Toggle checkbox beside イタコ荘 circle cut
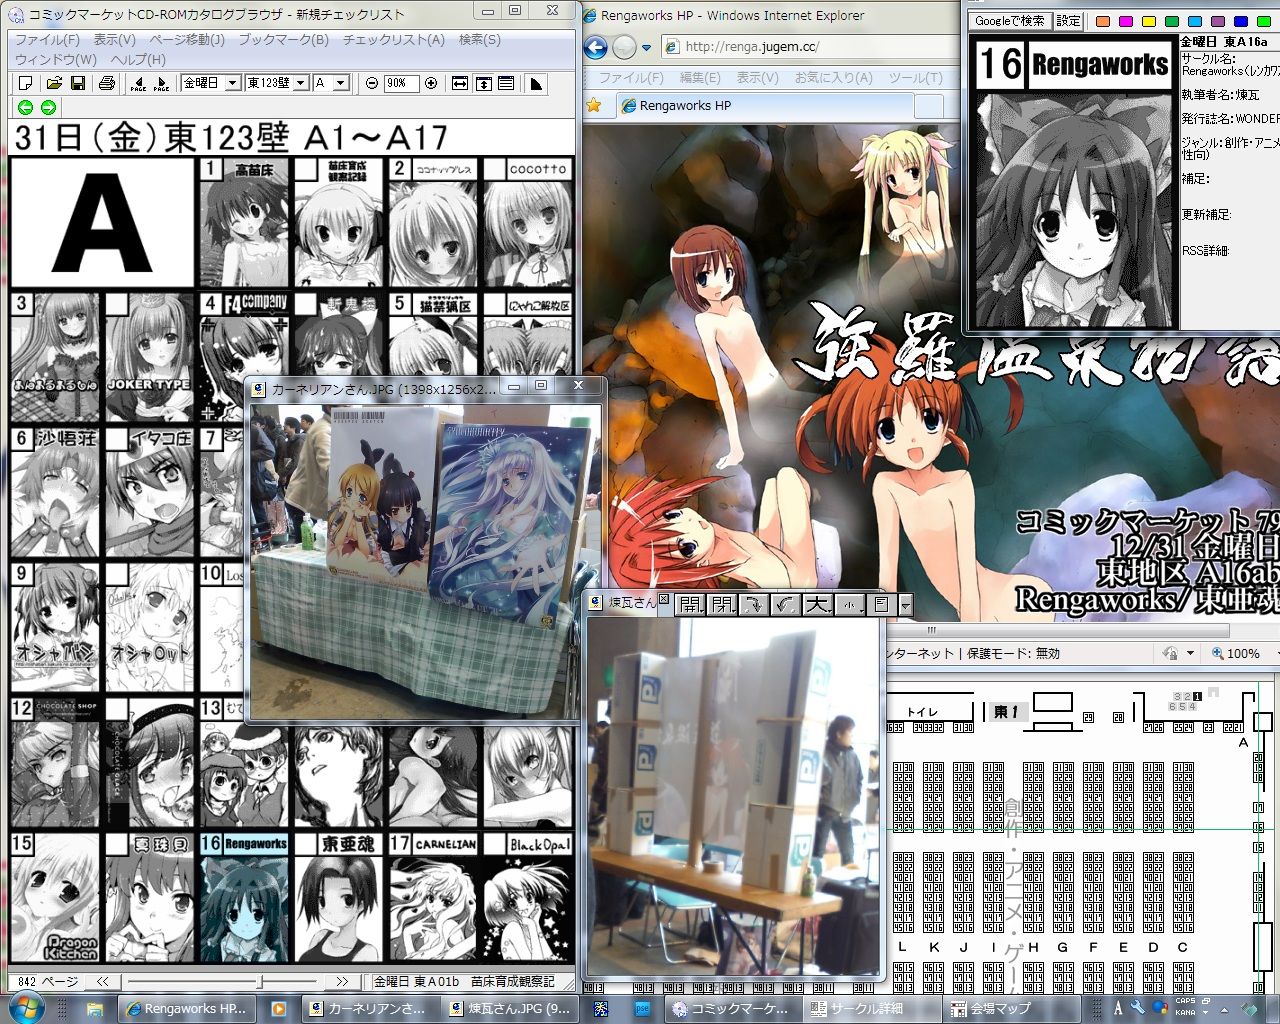The image size is (1280, 1024). click(116, 438)
